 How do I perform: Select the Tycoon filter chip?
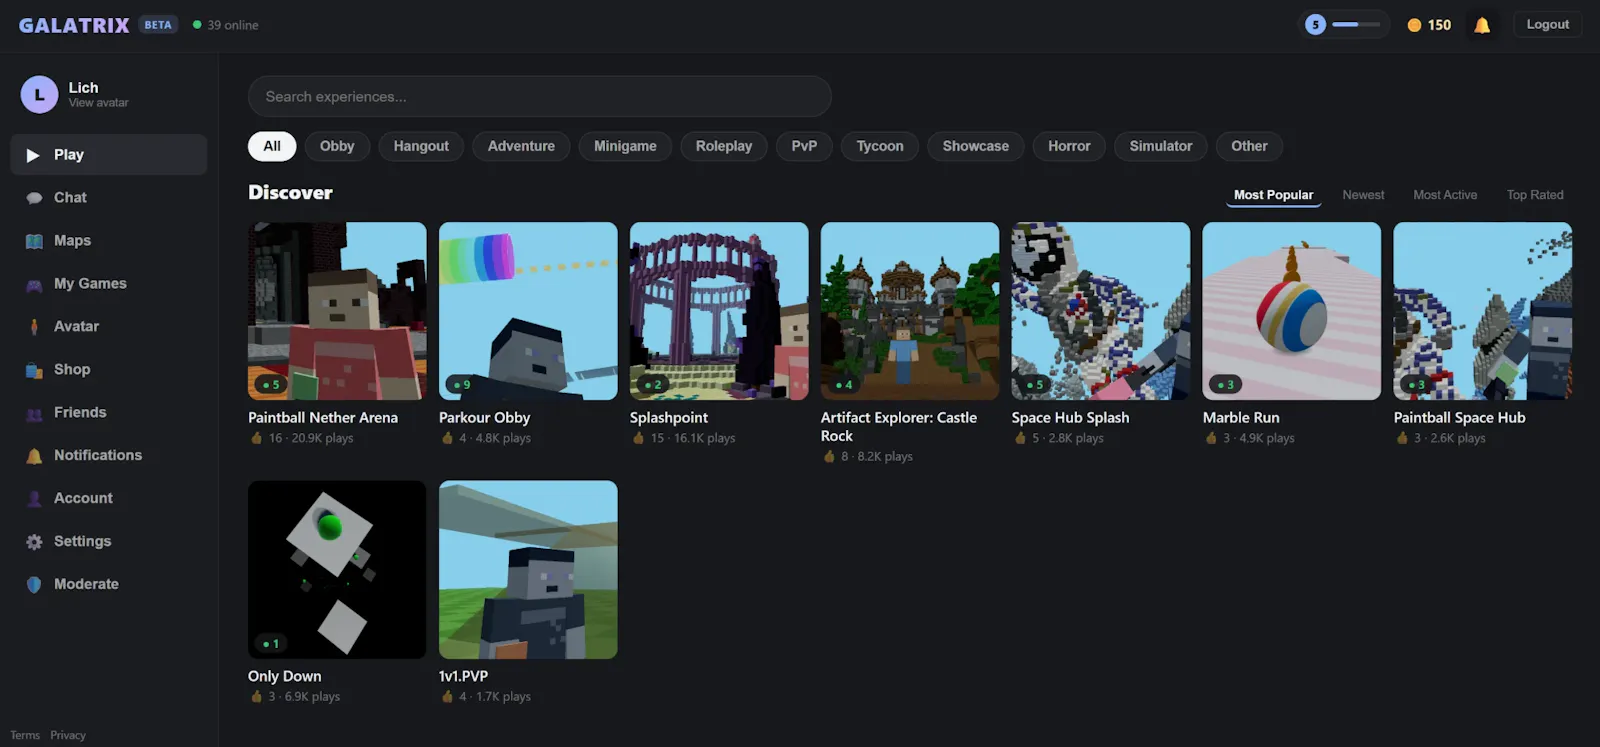tap(880, 146)
